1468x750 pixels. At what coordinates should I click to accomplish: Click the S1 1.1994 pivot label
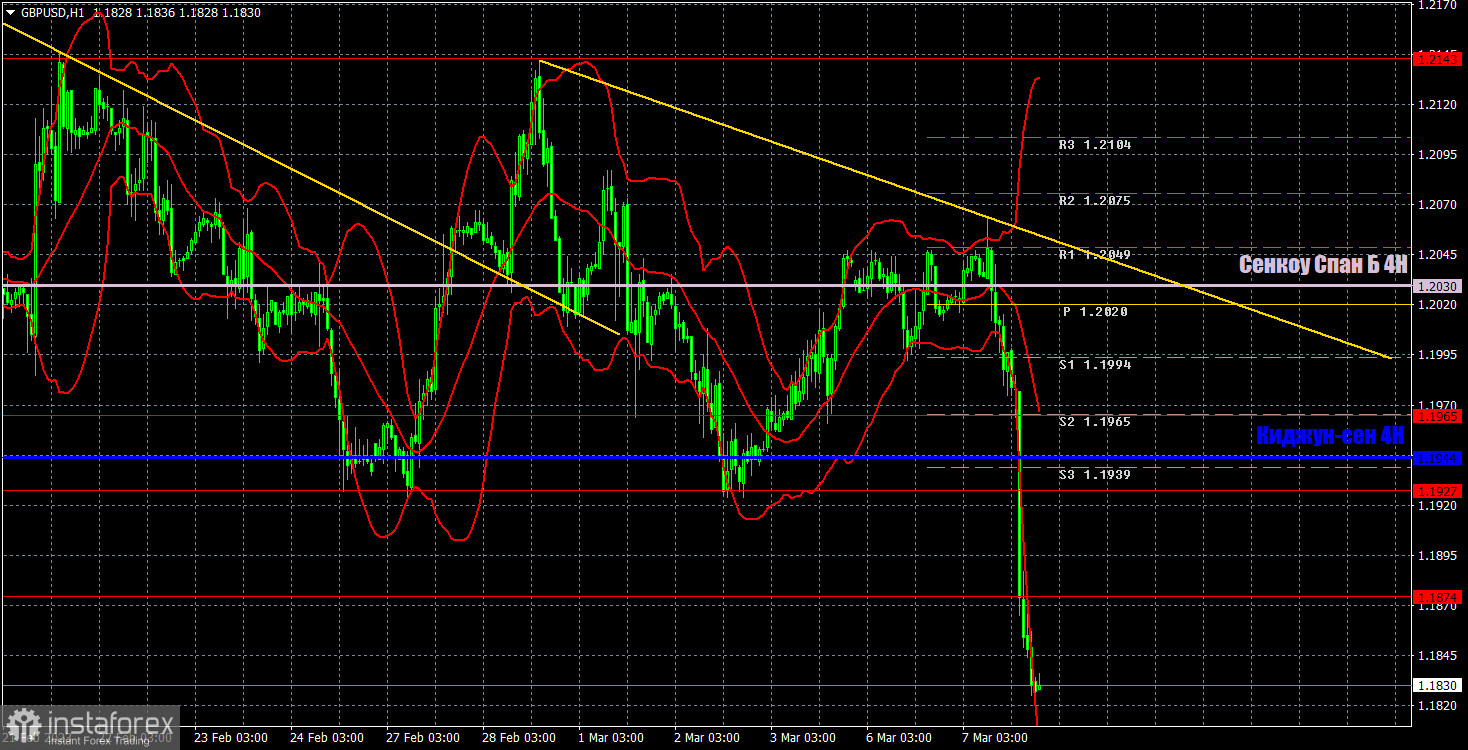coord(1095,365)
